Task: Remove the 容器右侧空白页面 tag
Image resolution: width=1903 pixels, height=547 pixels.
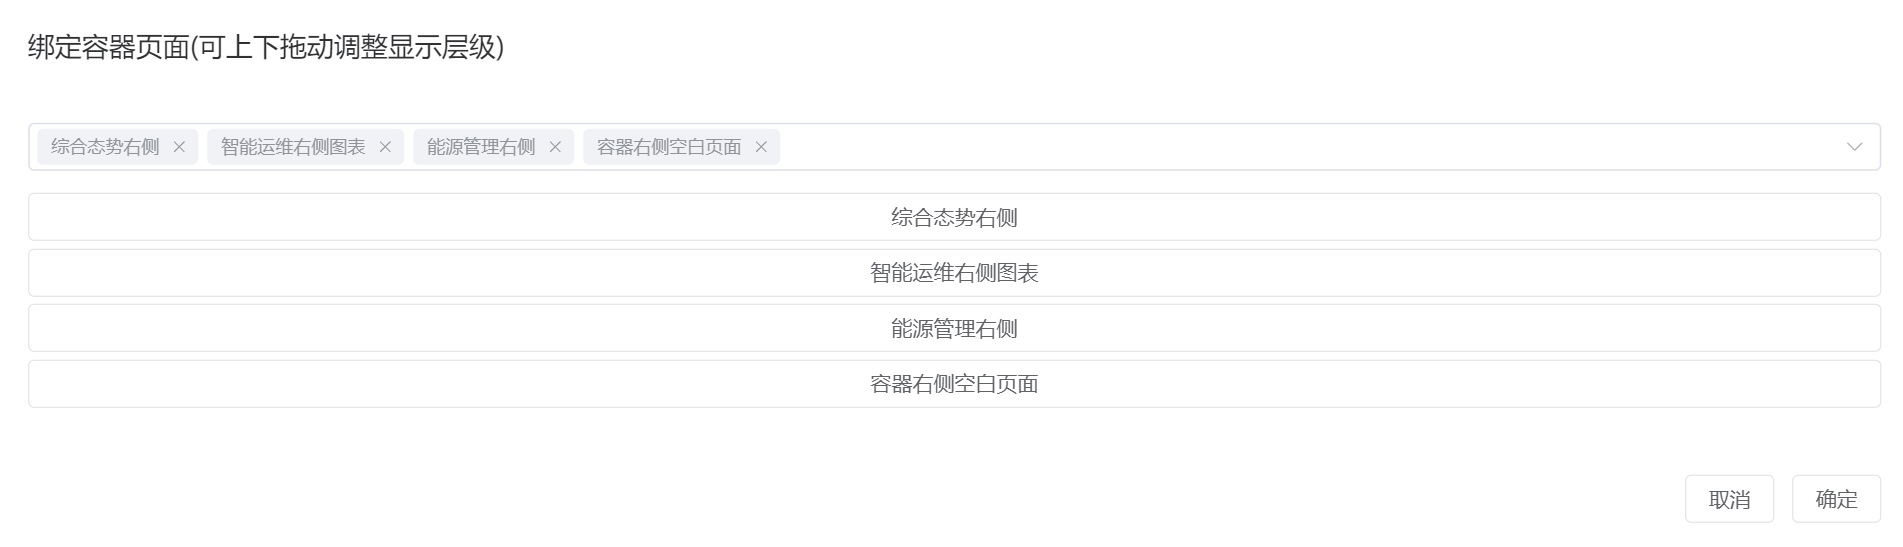Action: 761,147
